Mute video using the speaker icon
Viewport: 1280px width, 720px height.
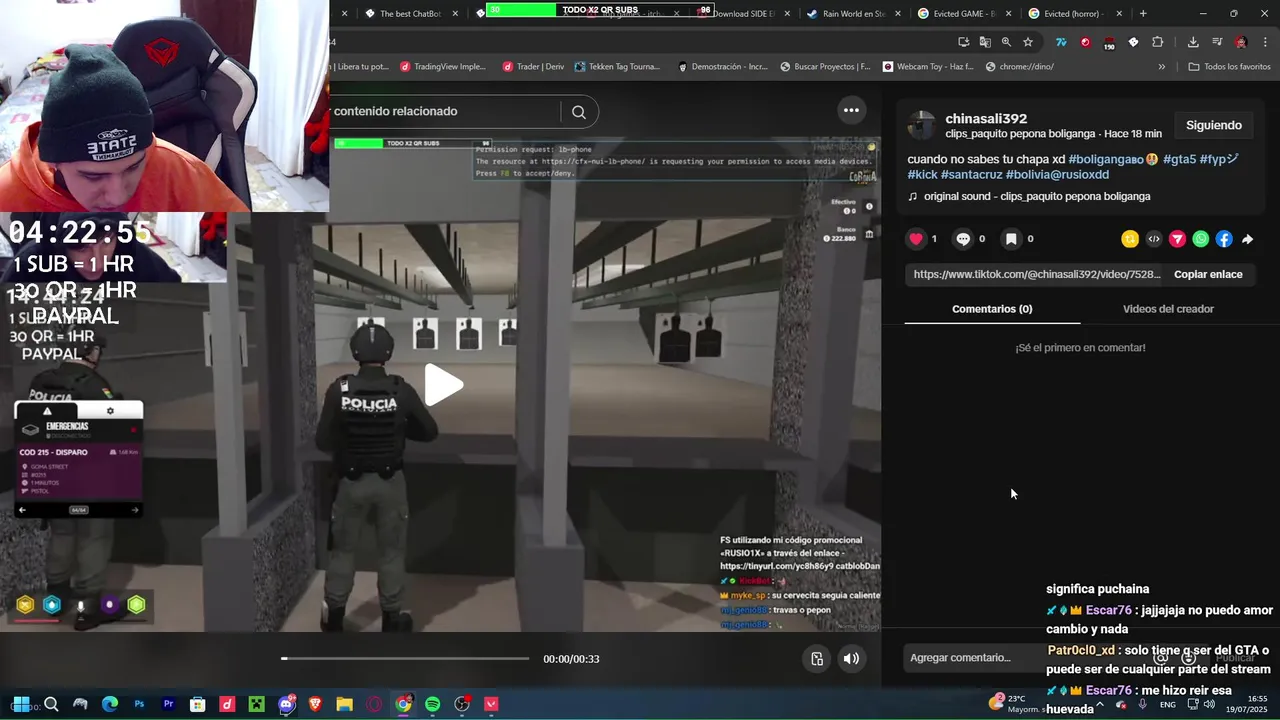tap(851, 658)
